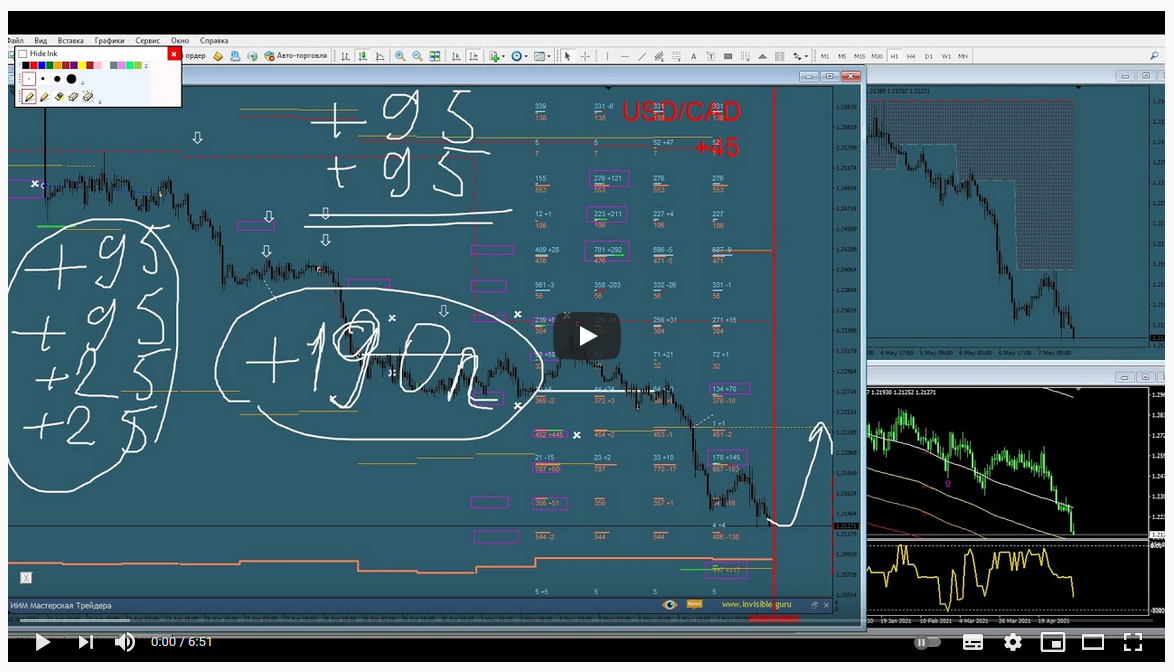Select the text A tool
This screenshot has width=1174, height=672.
pyautogui.click(x=693, y=56)
